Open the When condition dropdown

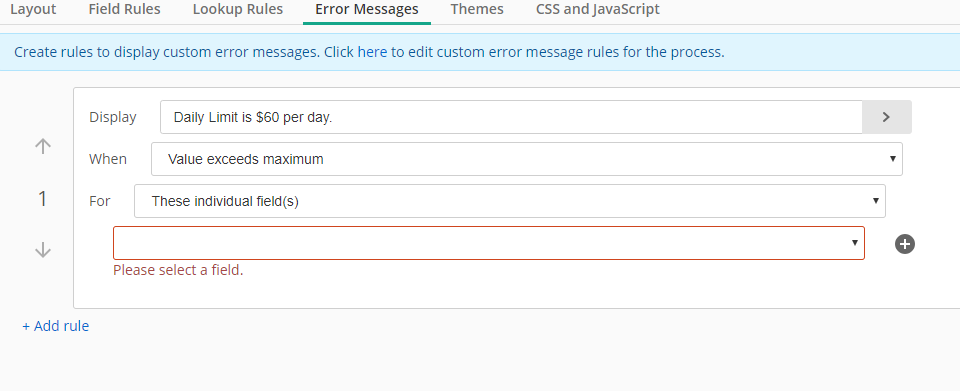[x=527, y=159]
